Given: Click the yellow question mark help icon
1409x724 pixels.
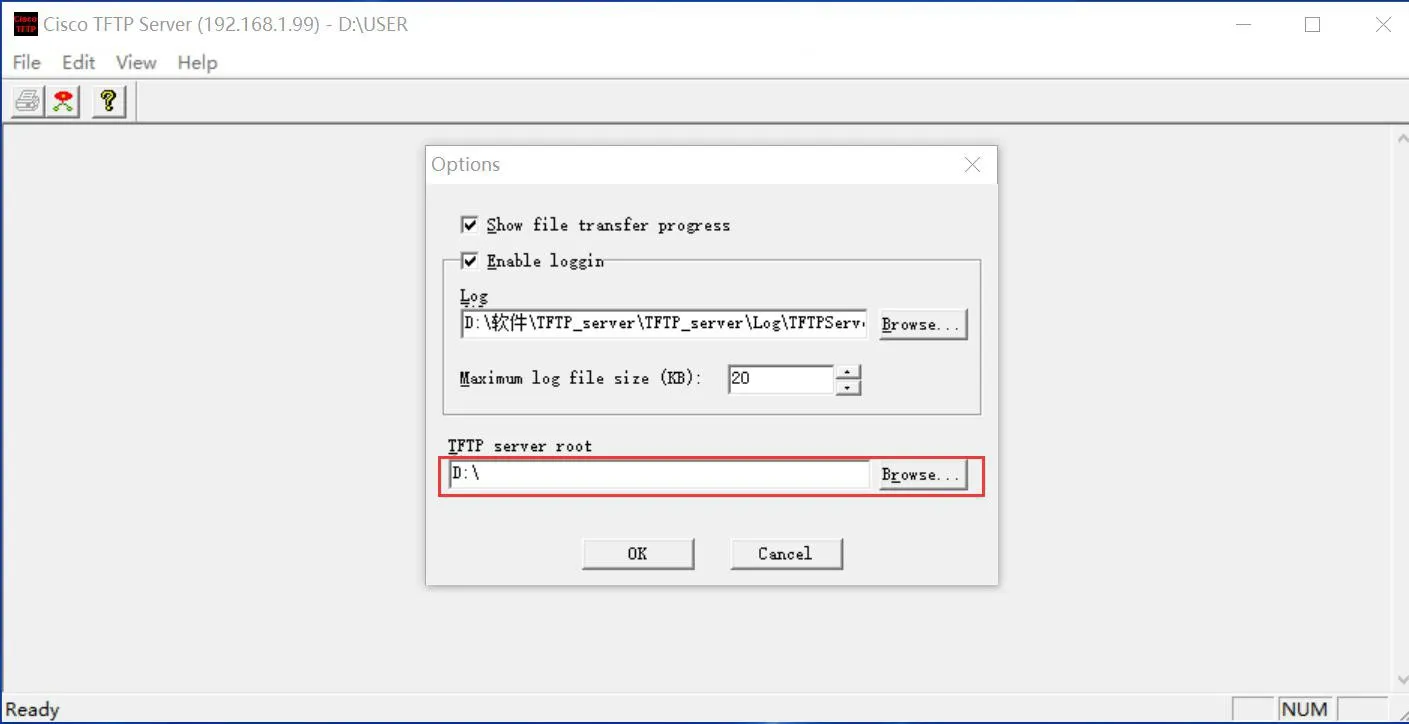Looking at the screenshot, I should [108, 101].
